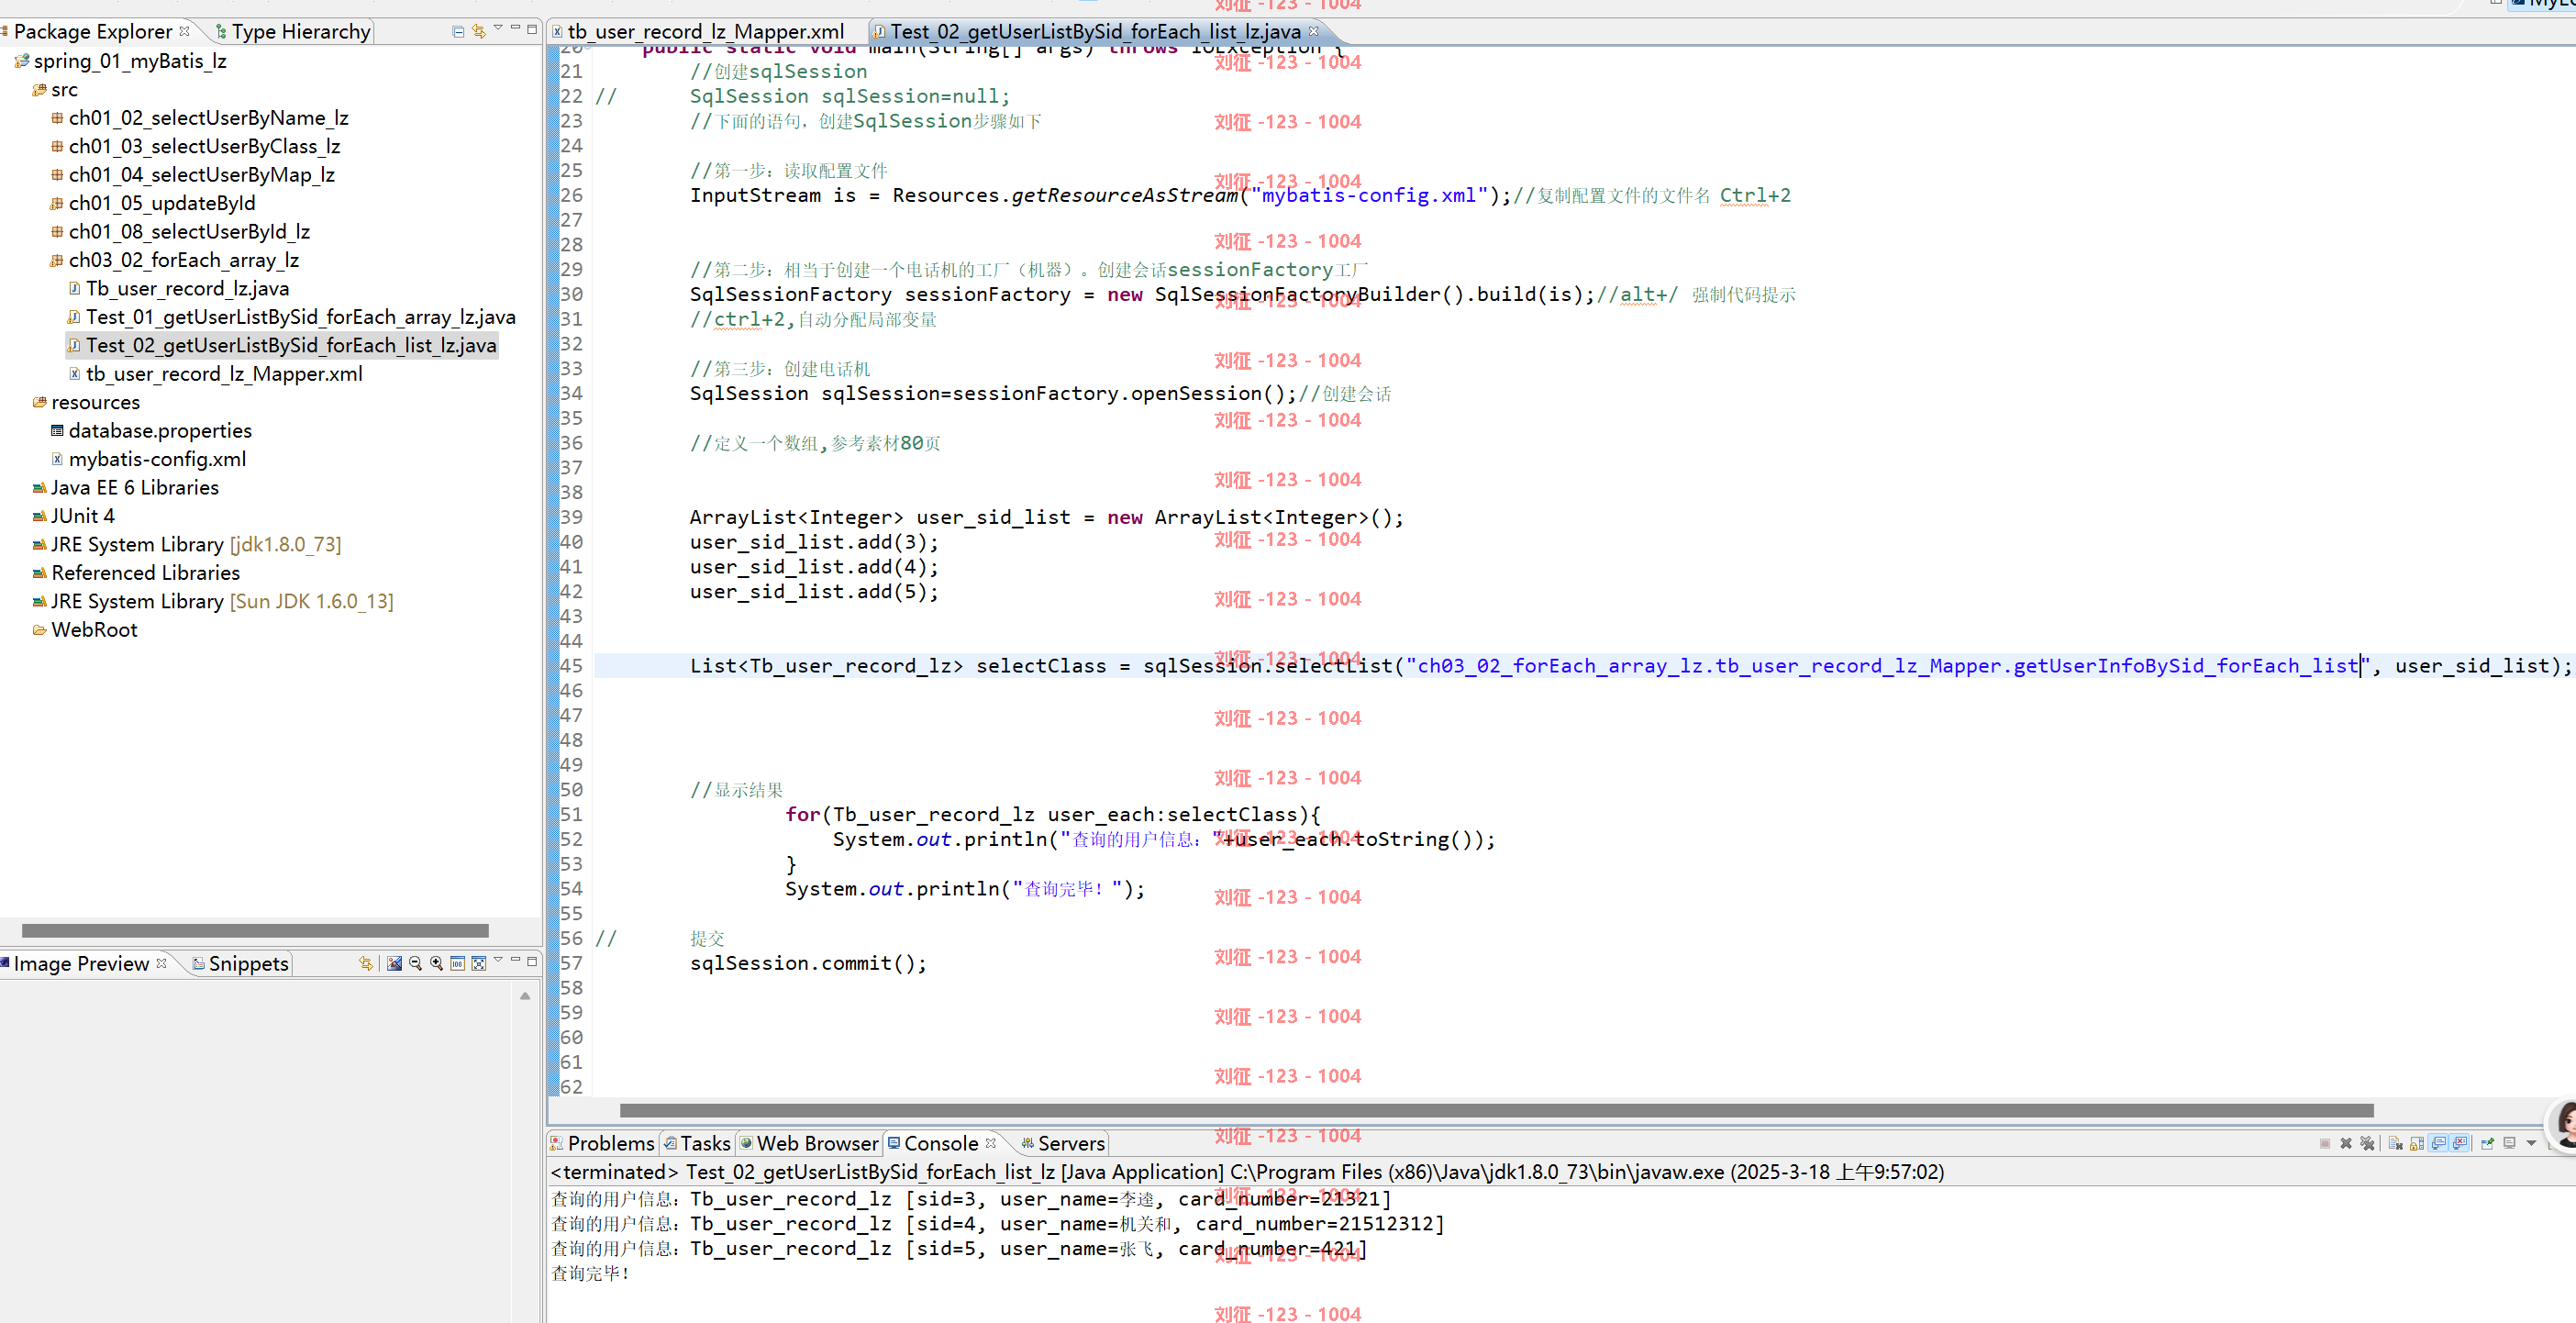This screenshot has height=1323, width=2576.
Task: Minimize the Image Preview panel
Action: [516, 961]
